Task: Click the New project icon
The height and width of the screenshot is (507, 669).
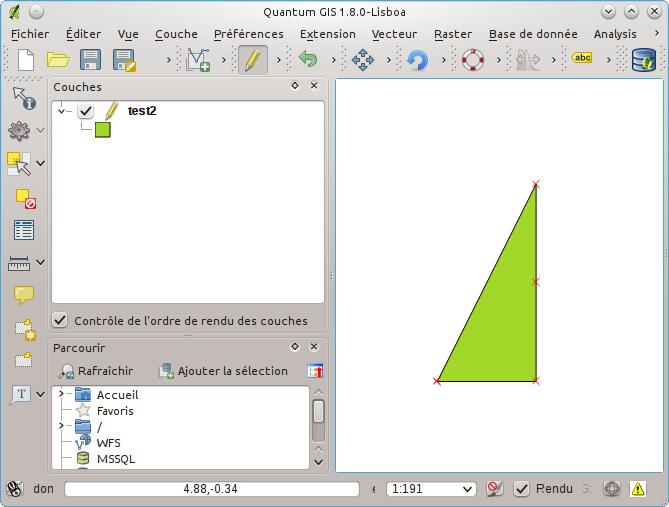Action: click(x=25, y=60)
